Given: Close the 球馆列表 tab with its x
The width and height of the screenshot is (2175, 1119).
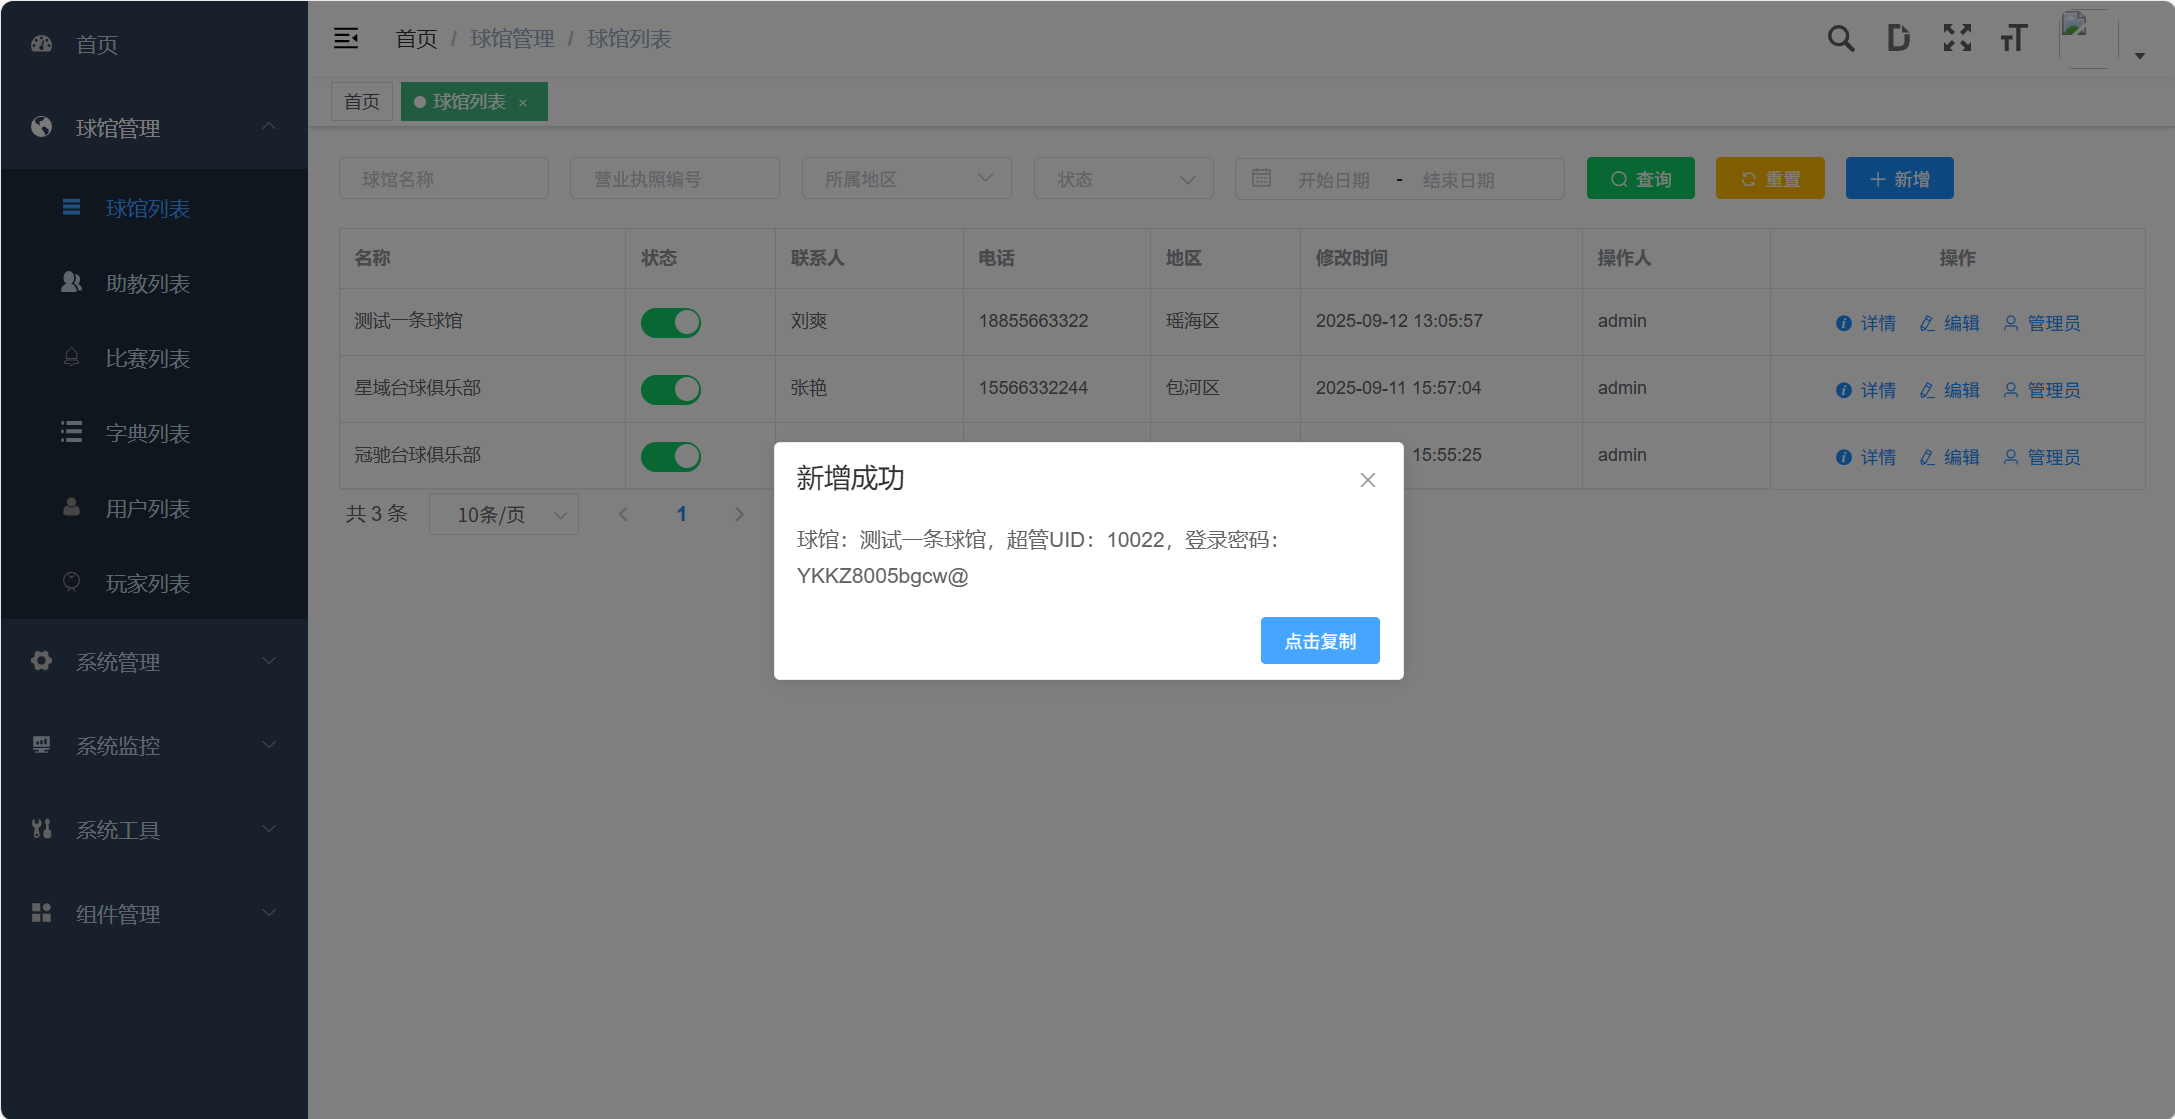Looking at the screenshot, I should pyautogui.click(x=523, y=103).
